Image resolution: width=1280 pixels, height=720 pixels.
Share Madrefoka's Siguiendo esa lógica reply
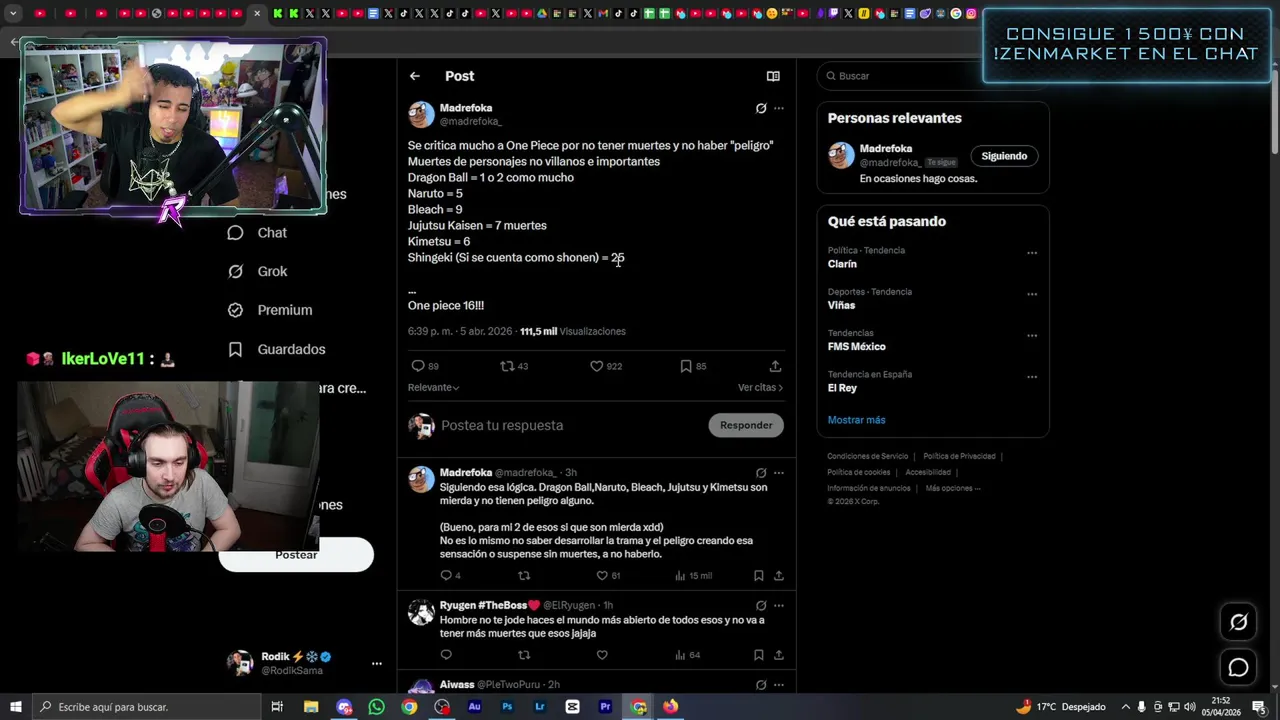[779, 575]
